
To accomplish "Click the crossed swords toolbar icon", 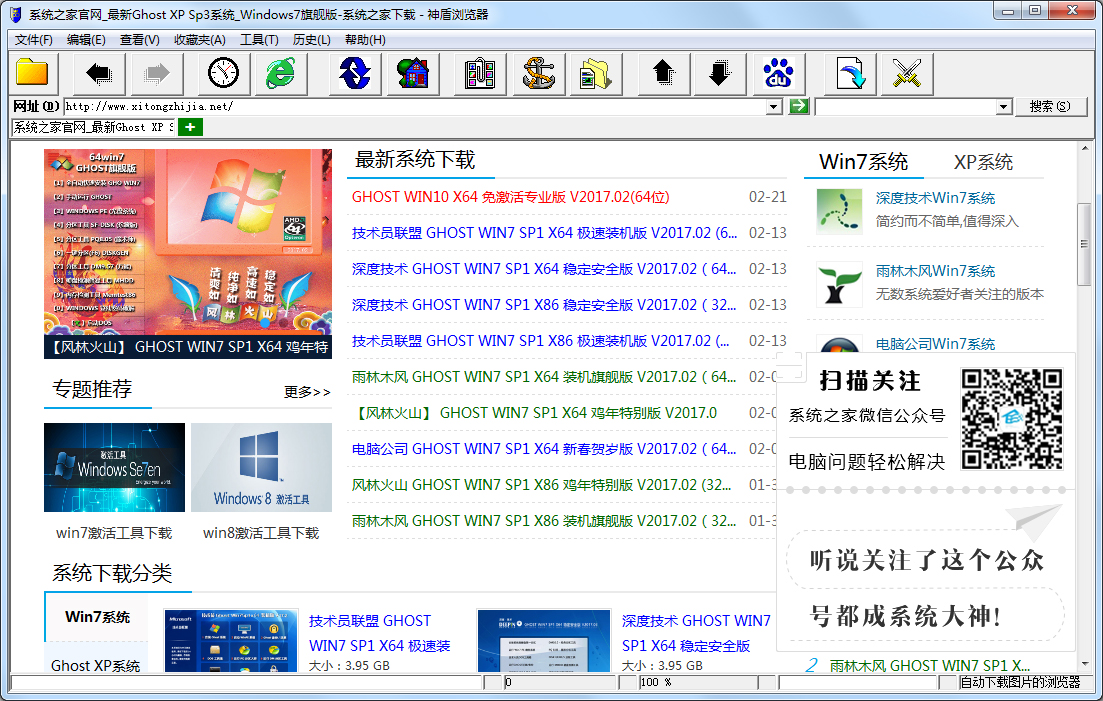I will click(906, 74).
